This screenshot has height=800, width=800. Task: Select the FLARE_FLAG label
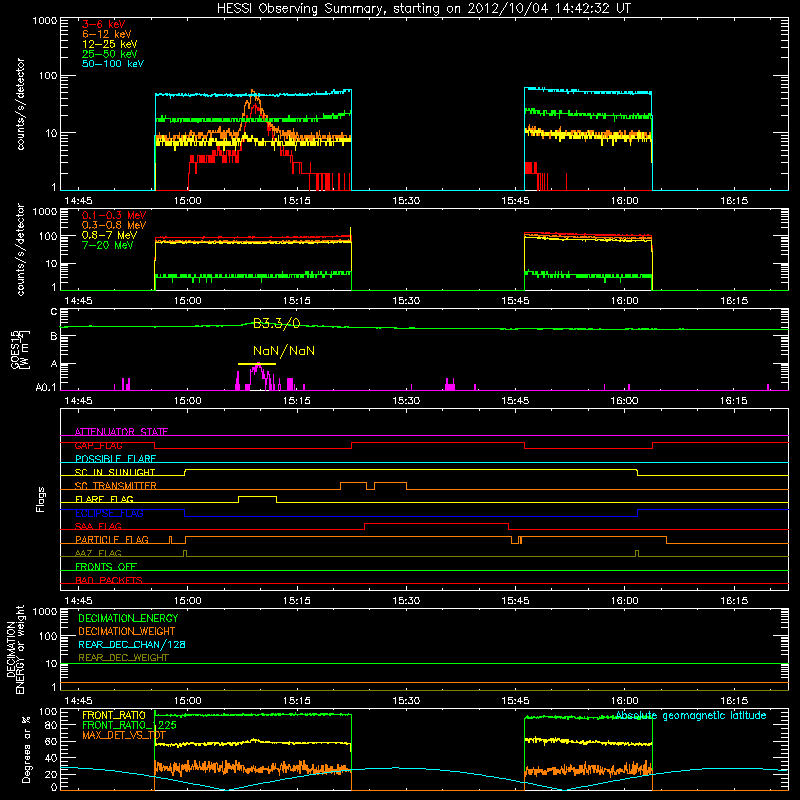(104, 499)
